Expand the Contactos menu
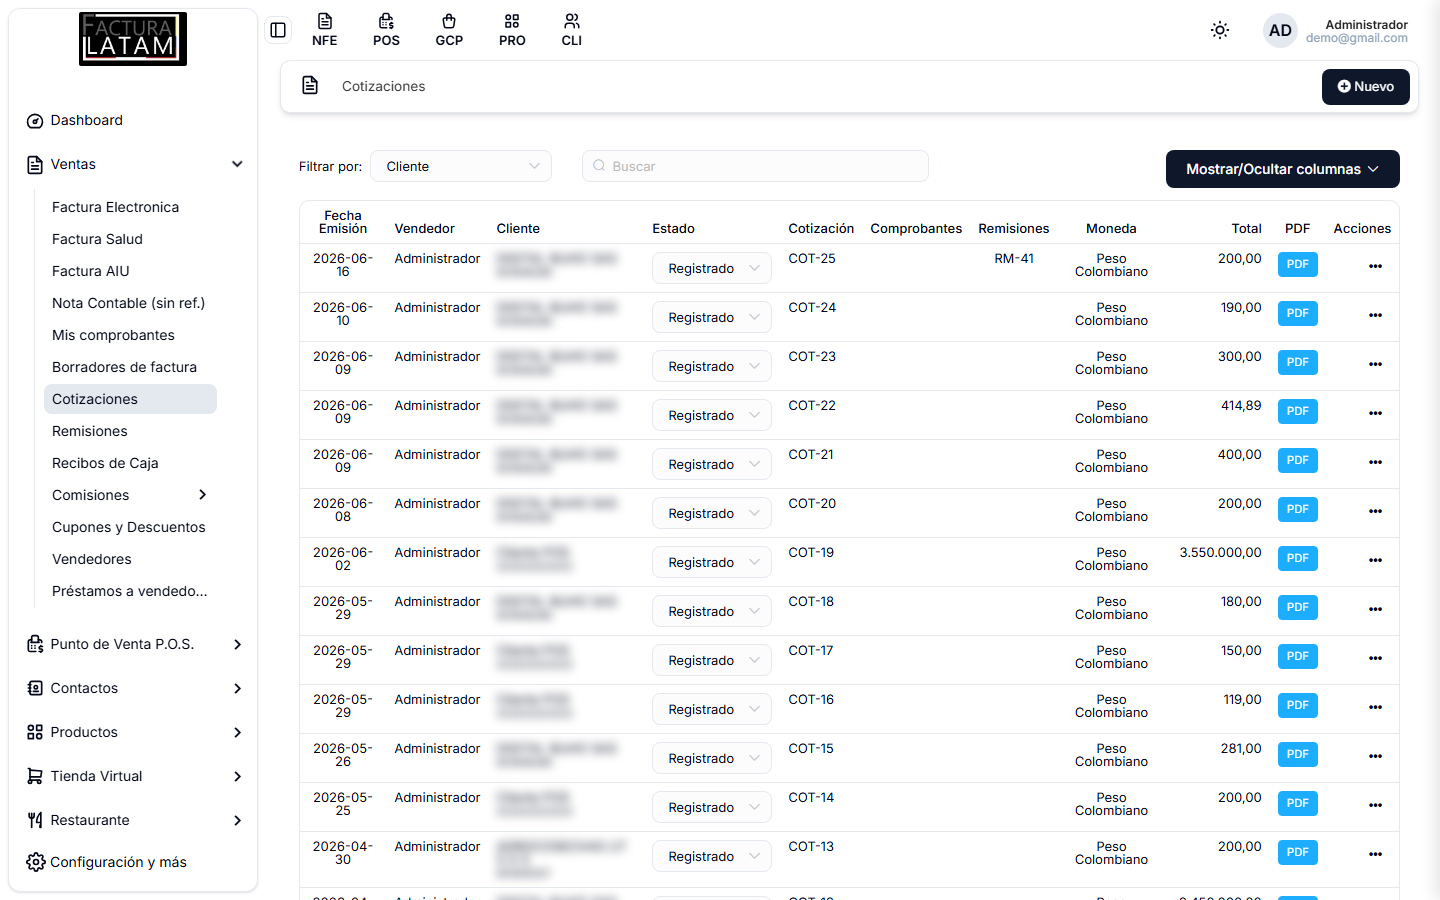The height and width of the screenshot is (900, 1440). pyautogui.click(x=134, y=688)
